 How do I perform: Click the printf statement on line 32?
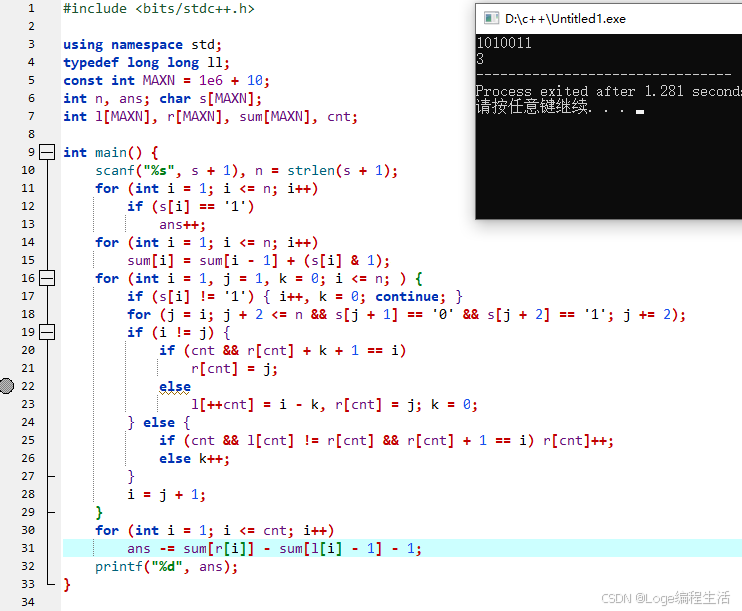[166, 566]
